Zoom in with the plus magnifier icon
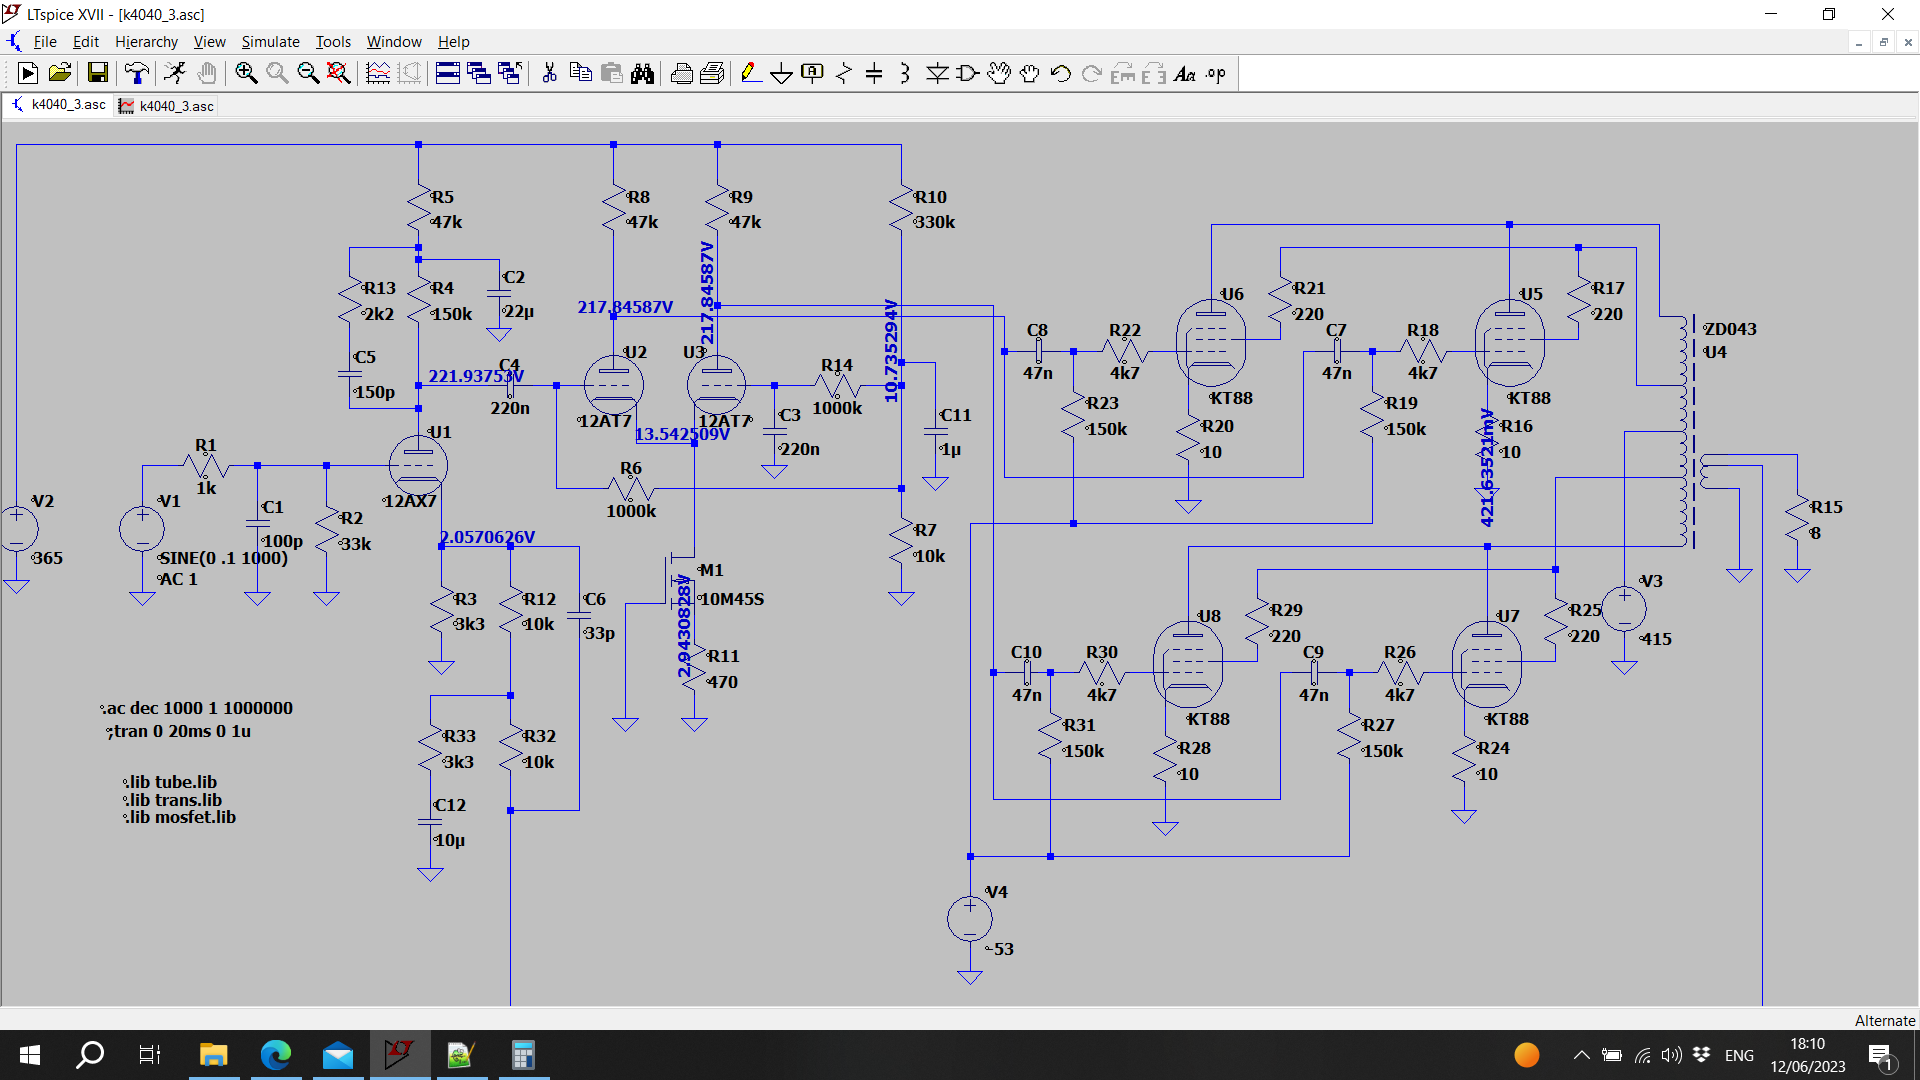The height and width of the screenshot is (1080, 1920). point(246,73)
